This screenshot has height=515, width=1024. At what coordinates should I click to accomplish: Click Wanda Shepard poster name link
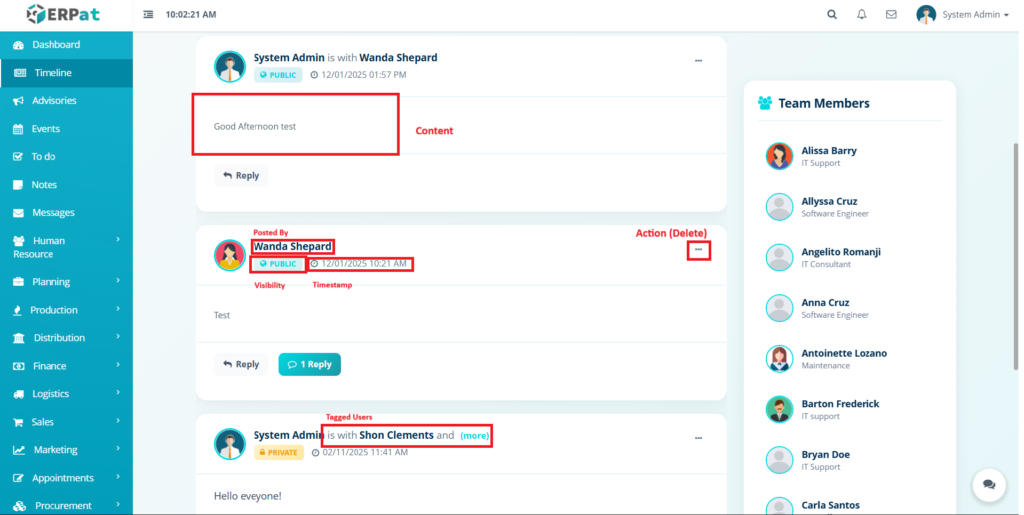[x=293, y=246]
